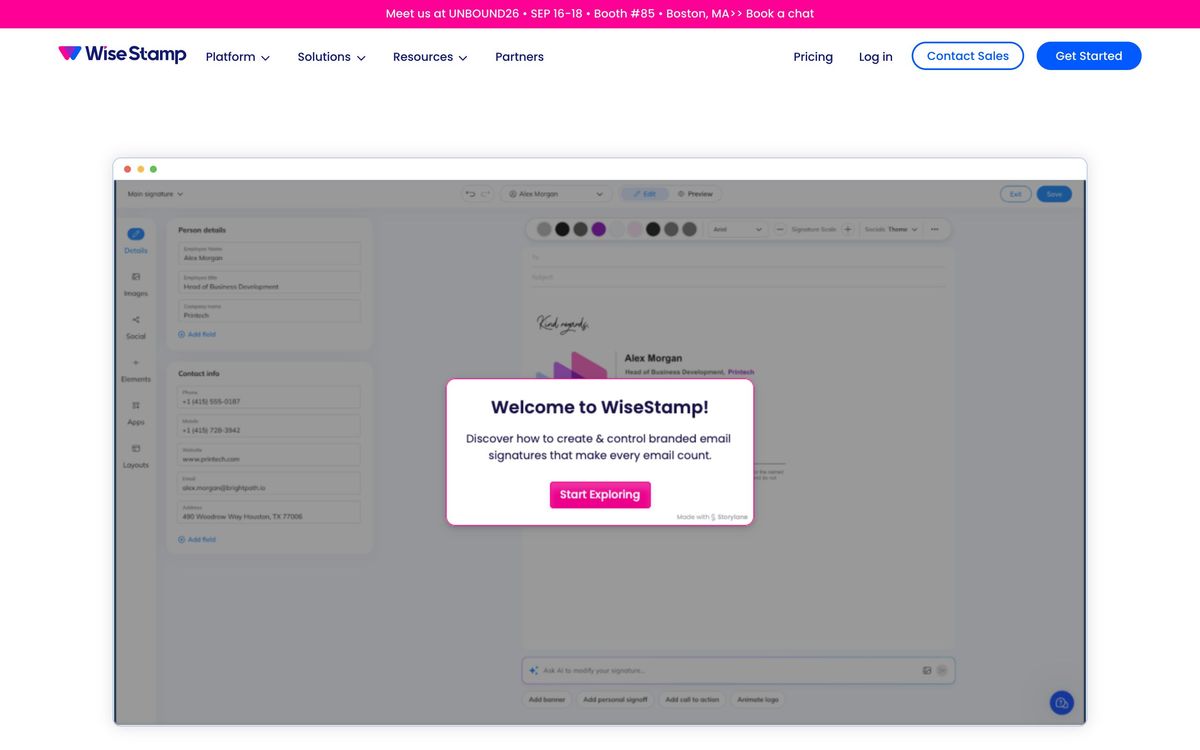This screenshot has width=1200, height=750.
Task: Switch to Preview mode tab
Action: click(695, 194)
